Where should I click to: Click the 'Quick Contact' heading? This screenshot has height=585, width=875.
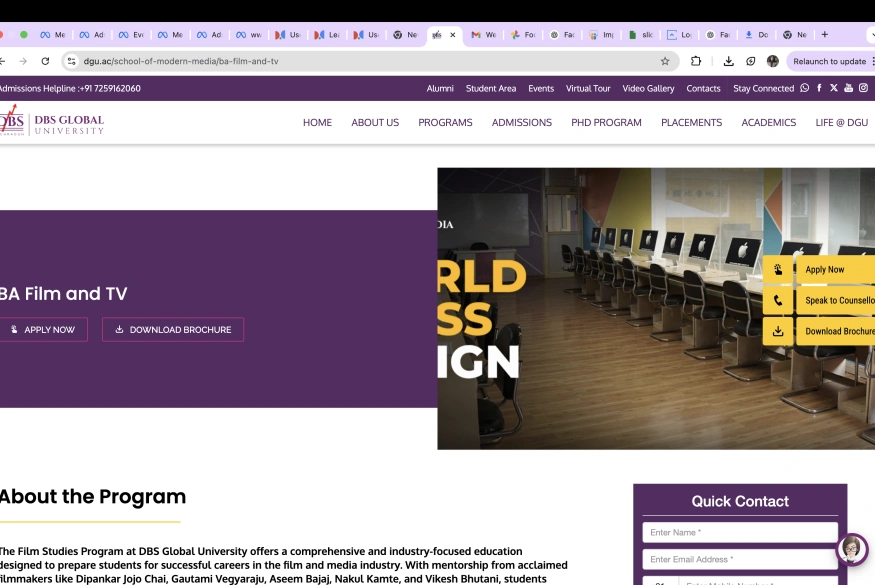pyautogui.click(x=740, y=501)
